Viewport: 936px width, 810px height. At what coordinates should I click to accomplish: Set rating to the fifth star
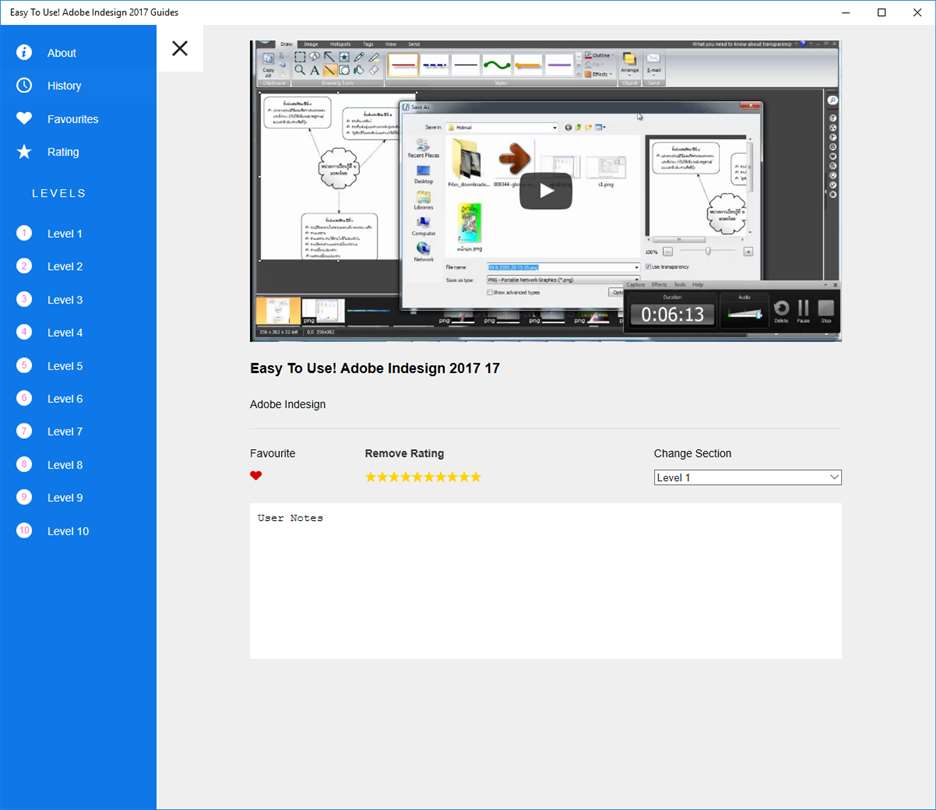417,477
